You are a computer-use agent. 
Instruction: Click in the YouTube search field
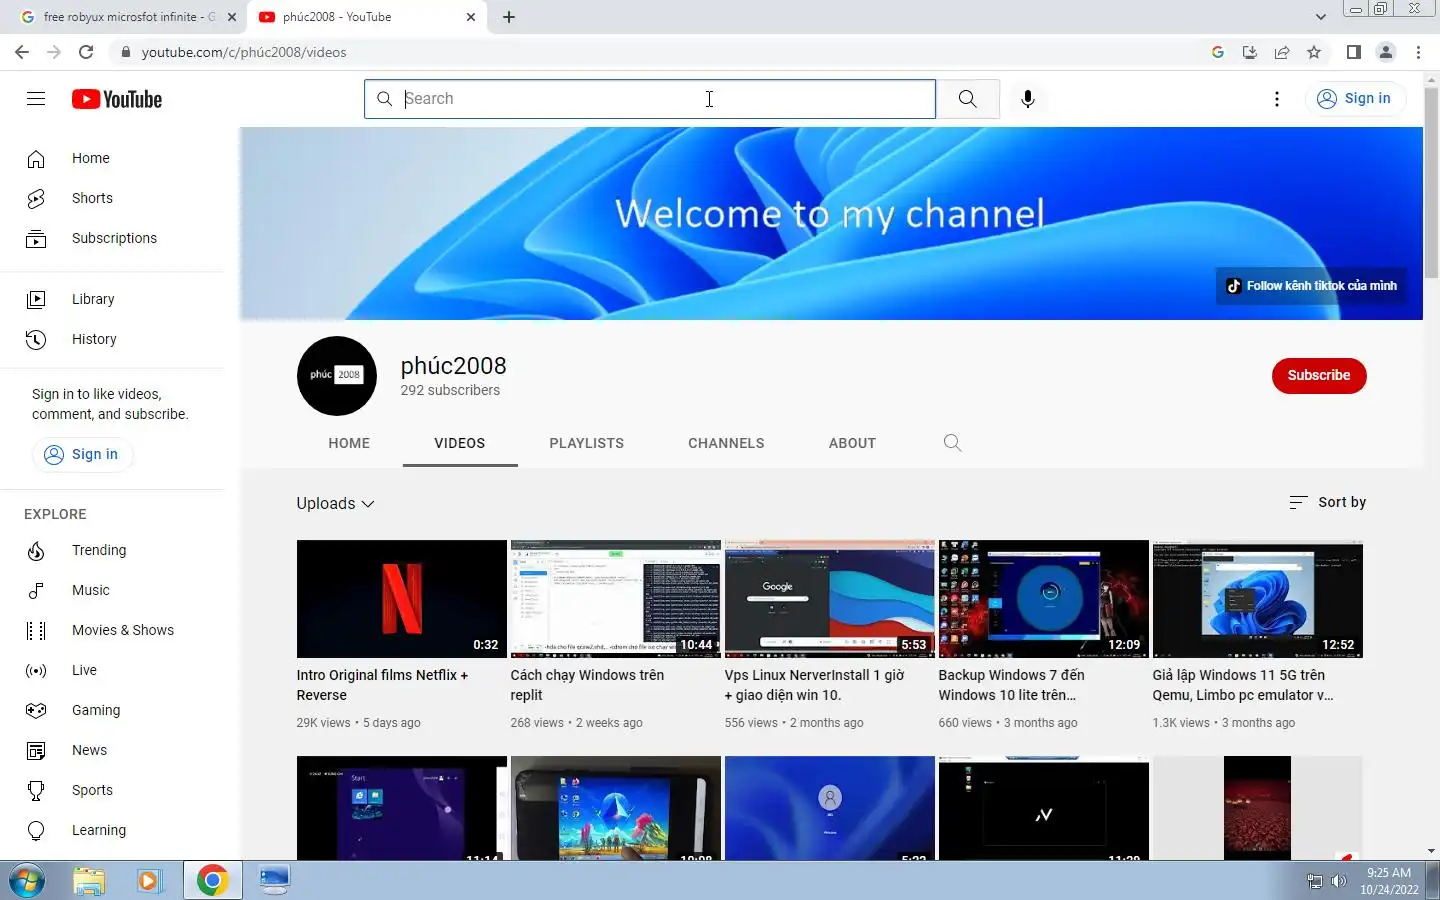point(650,98)
